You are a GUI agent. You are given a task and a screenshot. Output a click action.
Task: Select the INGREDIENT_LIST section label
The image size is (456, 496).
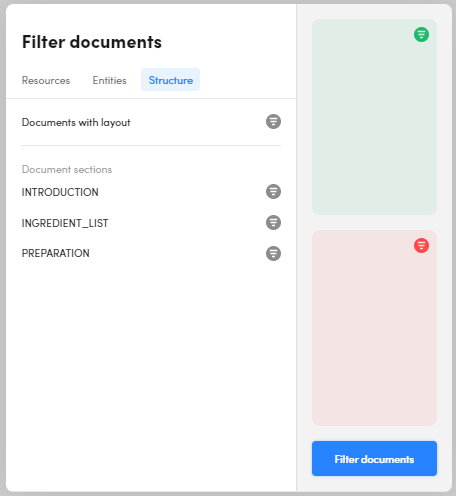coord(65,223)
